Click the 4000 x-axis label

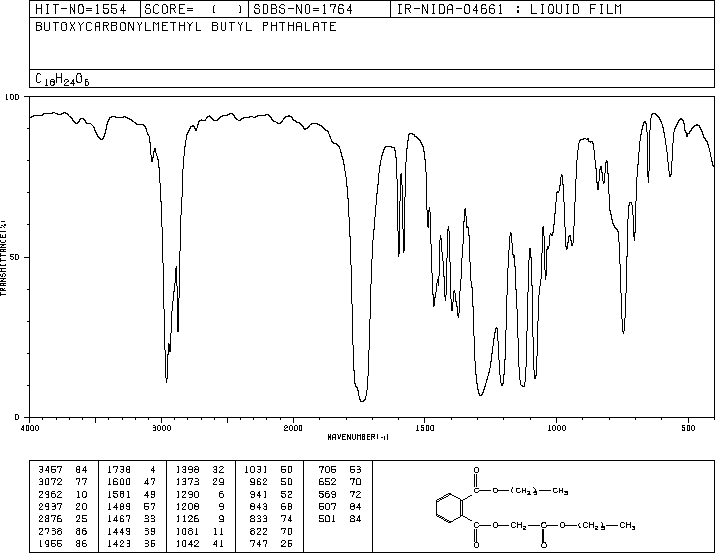coord(30,428)
